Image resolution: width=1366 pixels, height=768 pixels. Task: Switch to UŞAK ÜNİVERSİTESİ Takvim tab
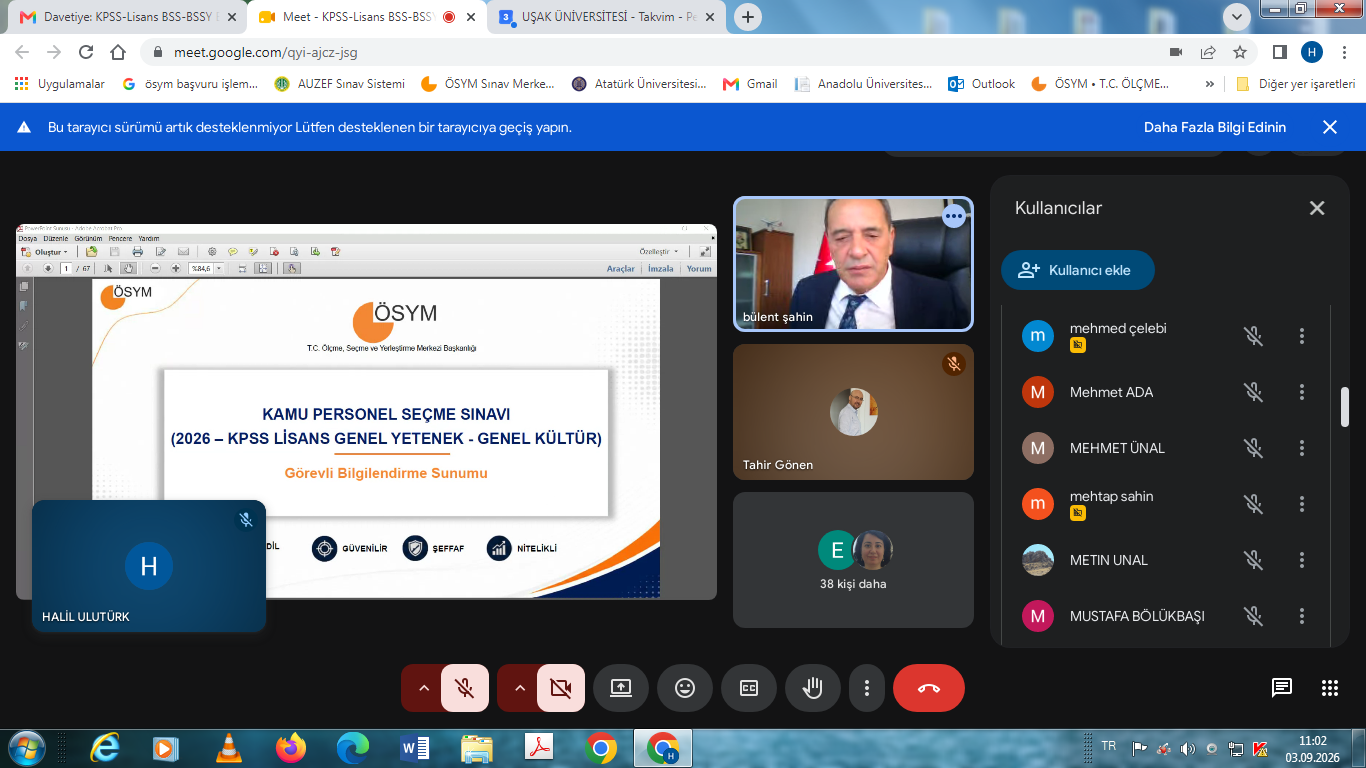click(x=608, y=17)
